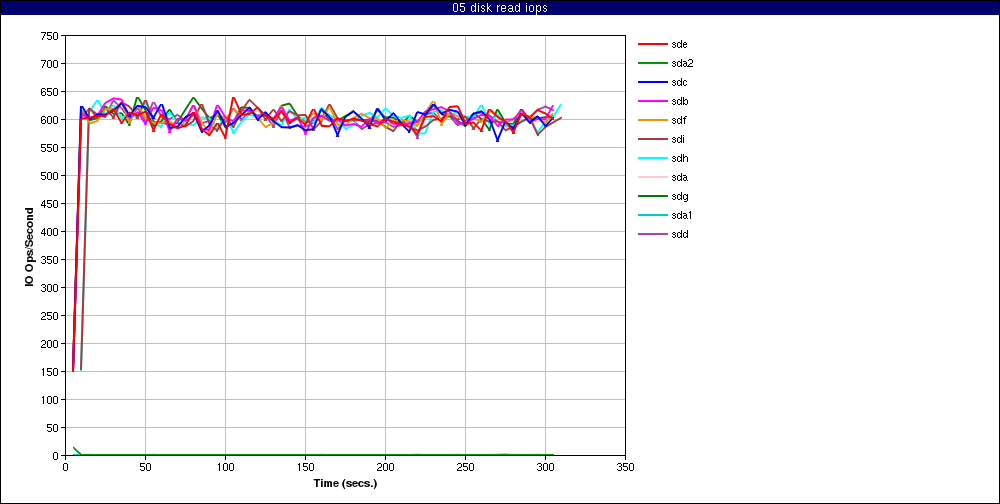Click the 700 tick on the y-axis
The image size is (1000, 504).
(x=51, y=64)
